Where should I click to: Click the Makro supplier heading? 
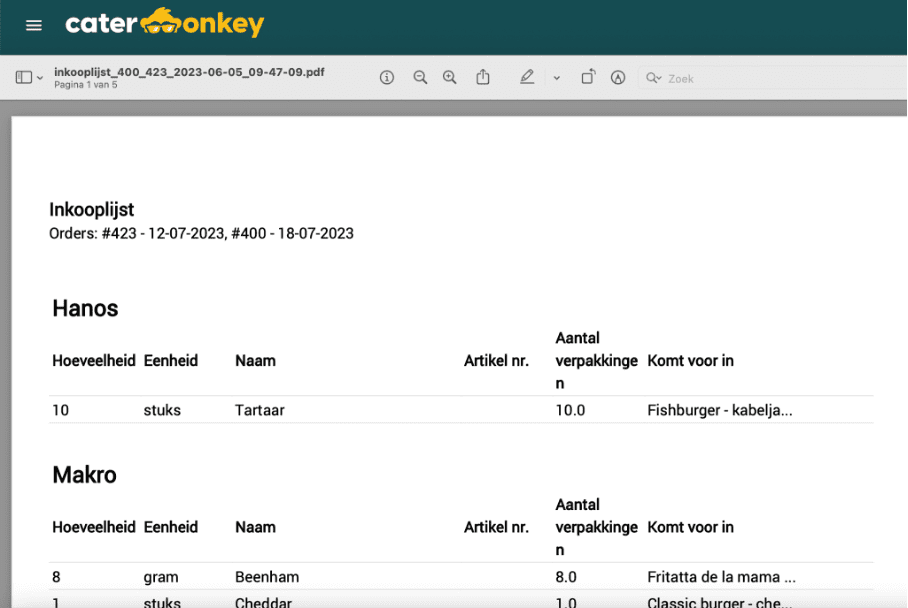(84, 475)
